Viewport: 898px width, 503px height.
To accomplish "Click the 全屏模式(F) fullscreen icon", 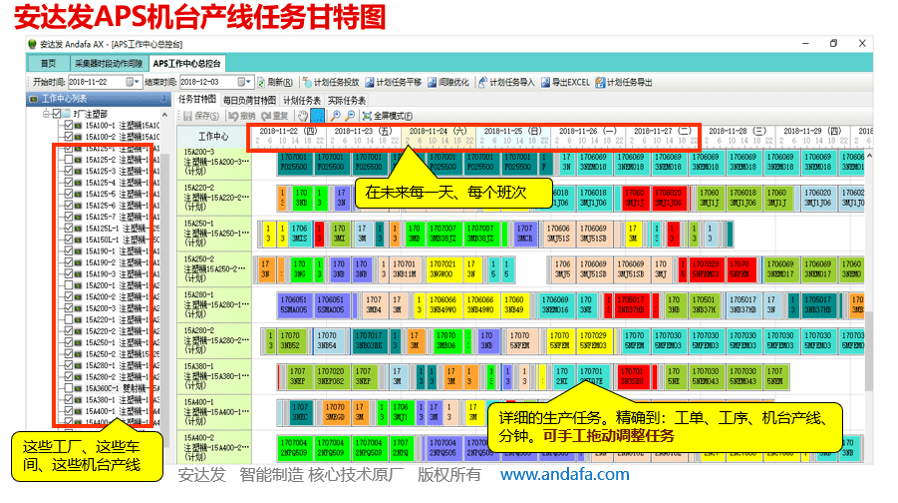I will tap(367, 116).
